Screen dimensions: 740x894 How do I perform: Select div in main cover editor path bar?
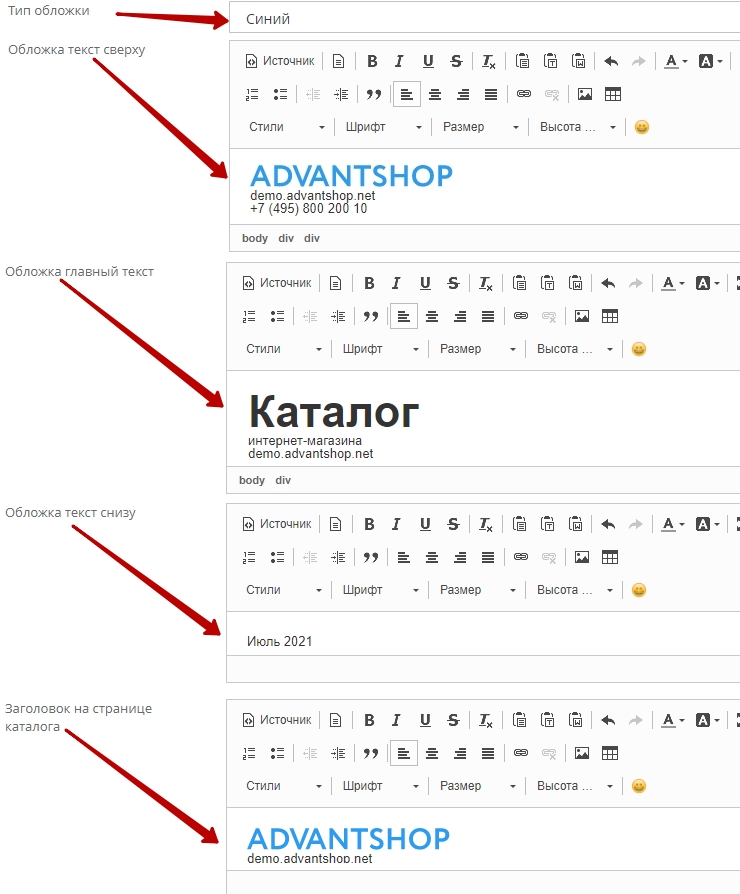coord(283,480)
